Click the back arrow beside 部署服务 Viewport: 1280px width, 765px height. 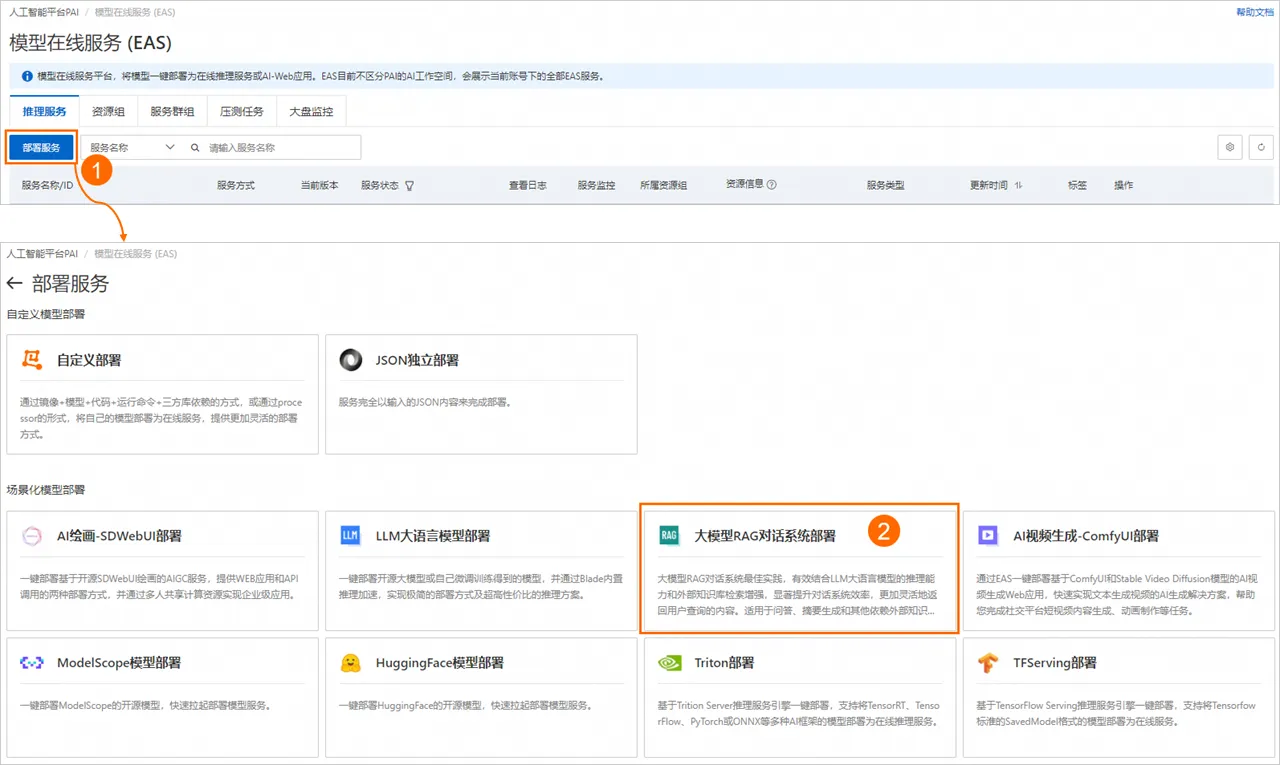click(14, 284)
